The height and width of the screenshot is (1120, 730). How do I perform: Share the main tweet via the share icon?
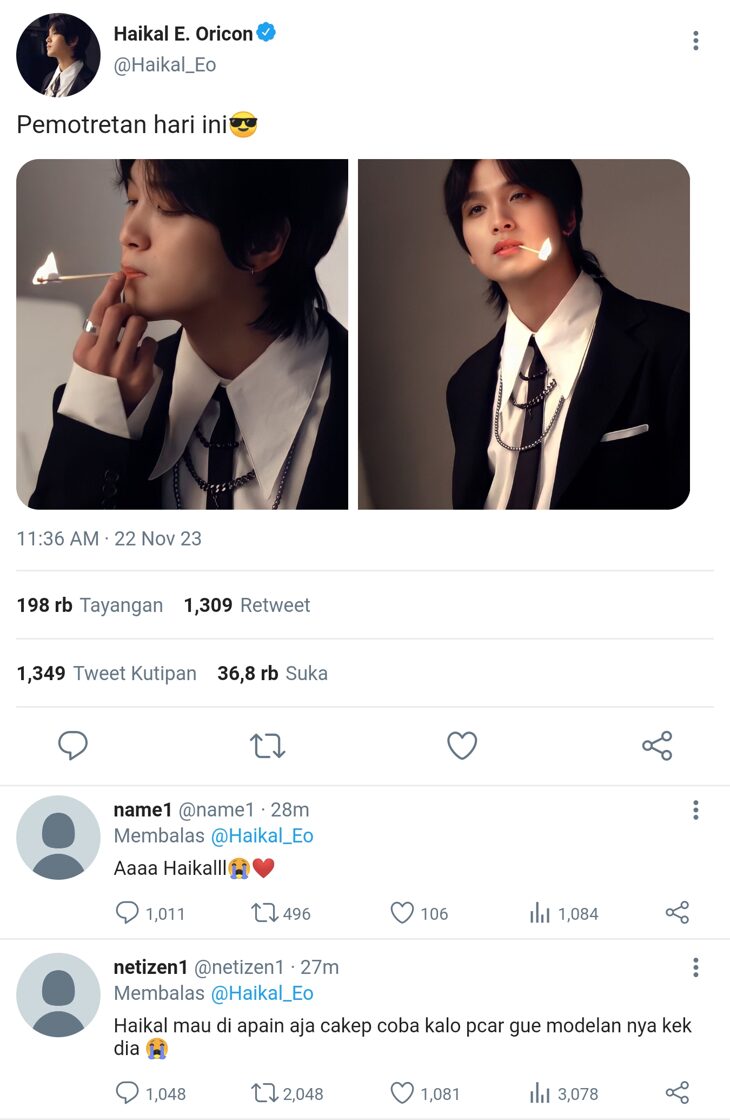coord(657,746)
